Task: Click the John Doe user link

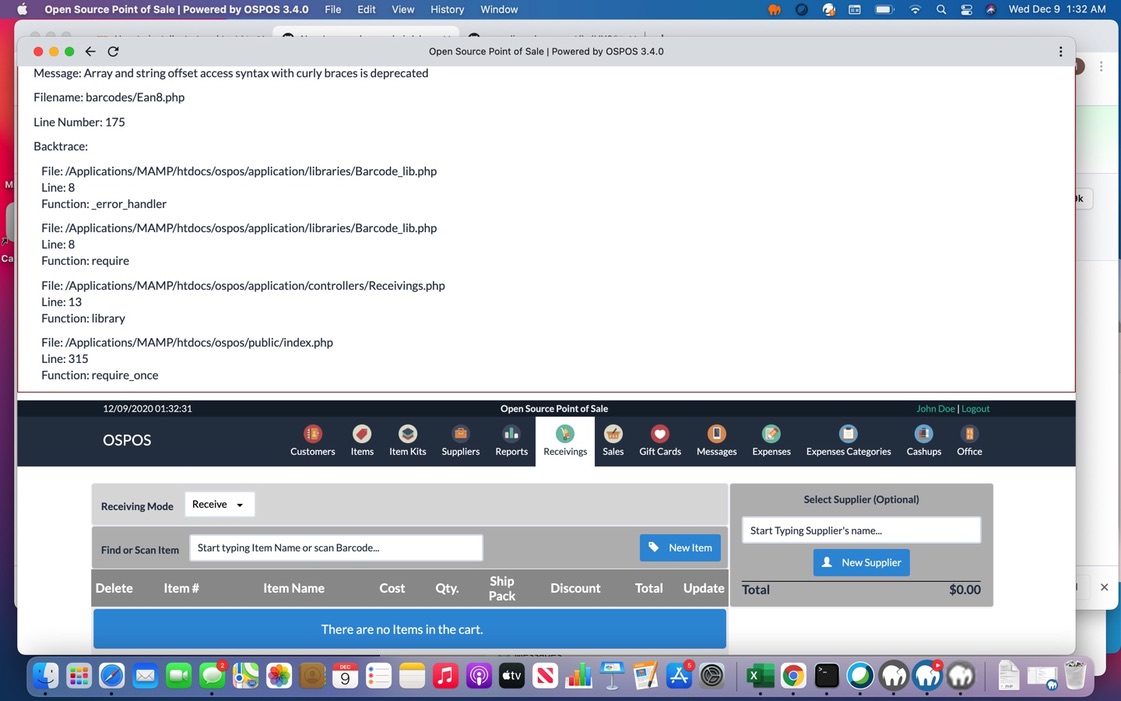Action: click(935, 409)
